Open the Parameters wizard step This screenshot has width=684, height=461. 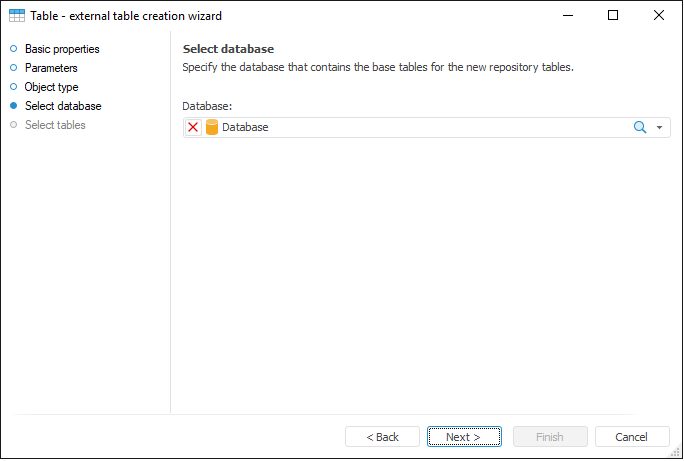(51, 68)
